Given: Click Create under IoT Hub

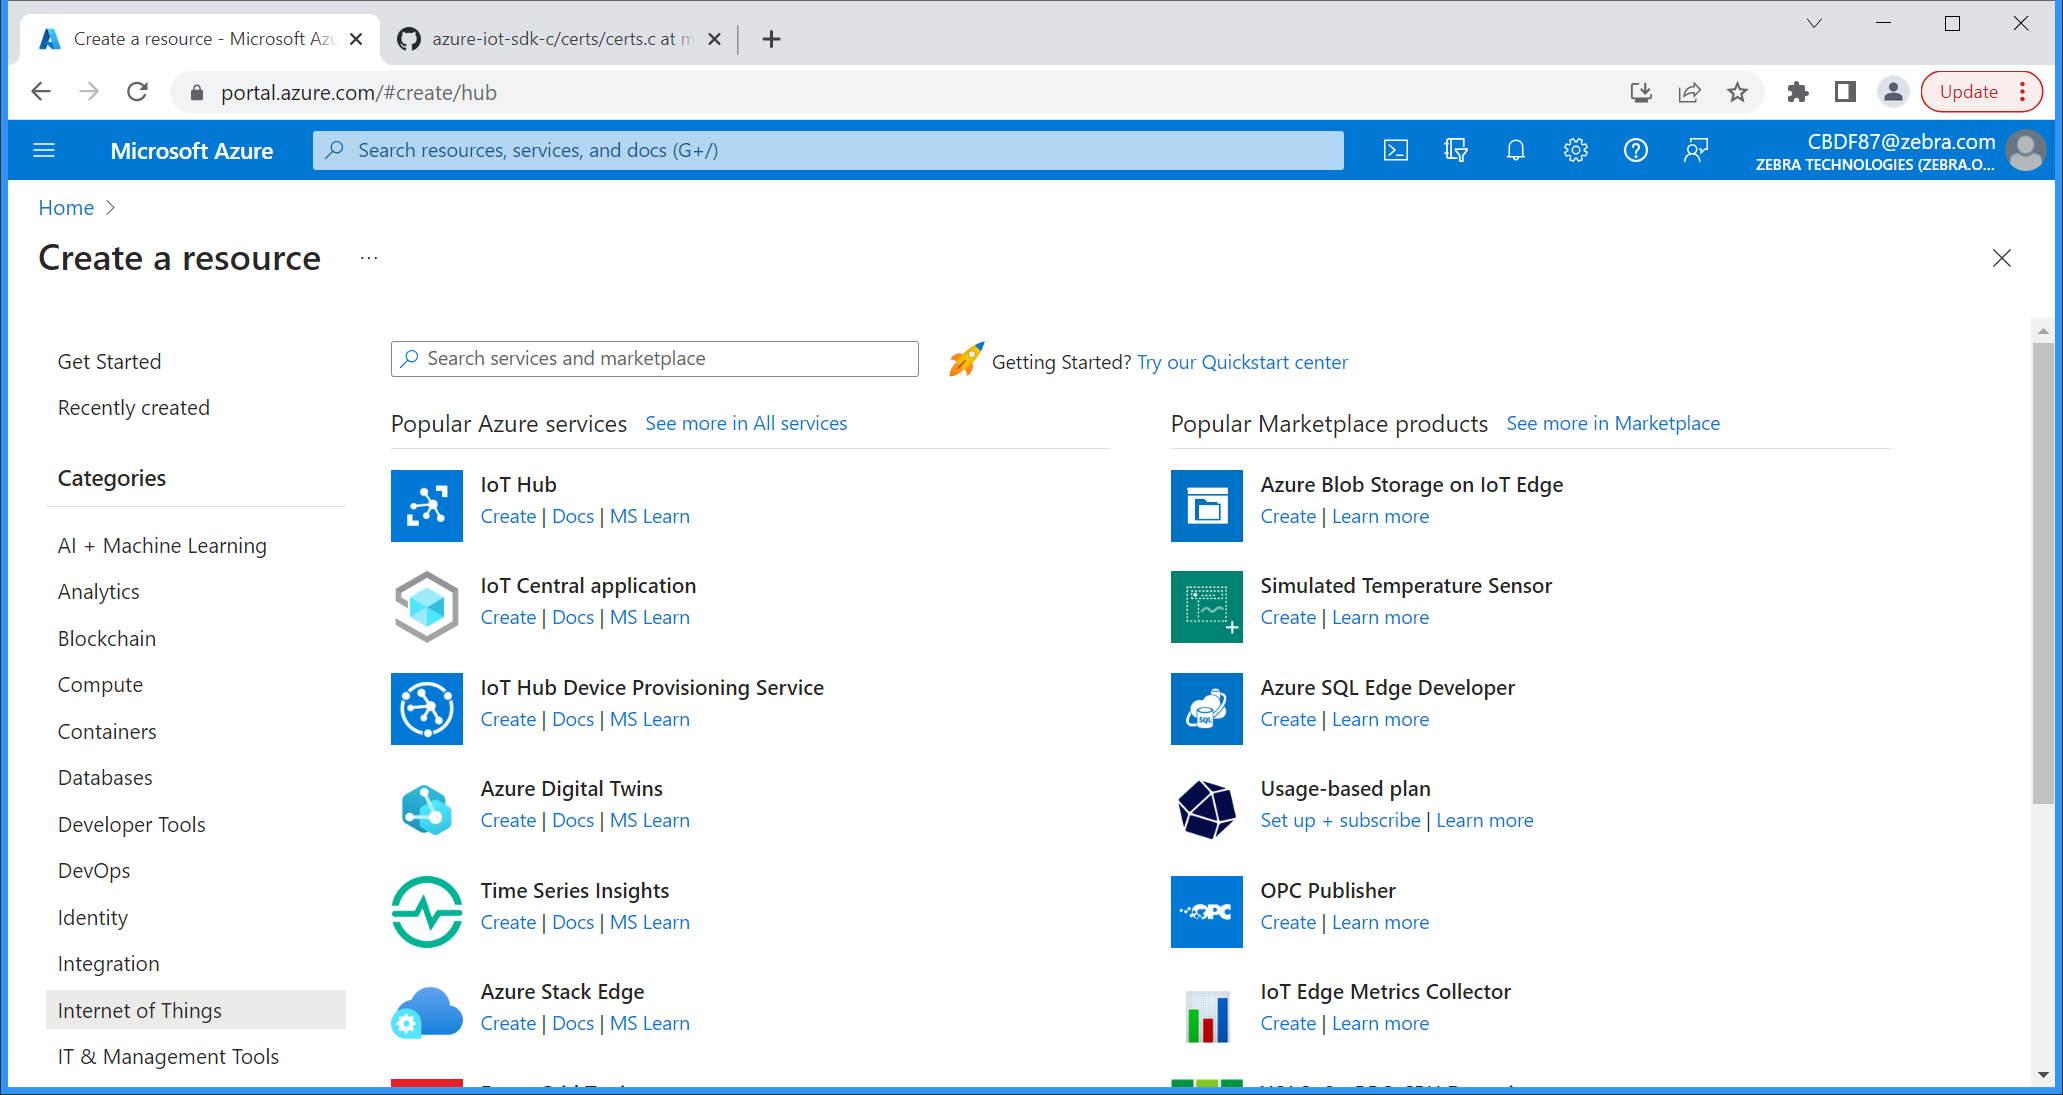Looking at the screenshot, I should tap(508, 517).
